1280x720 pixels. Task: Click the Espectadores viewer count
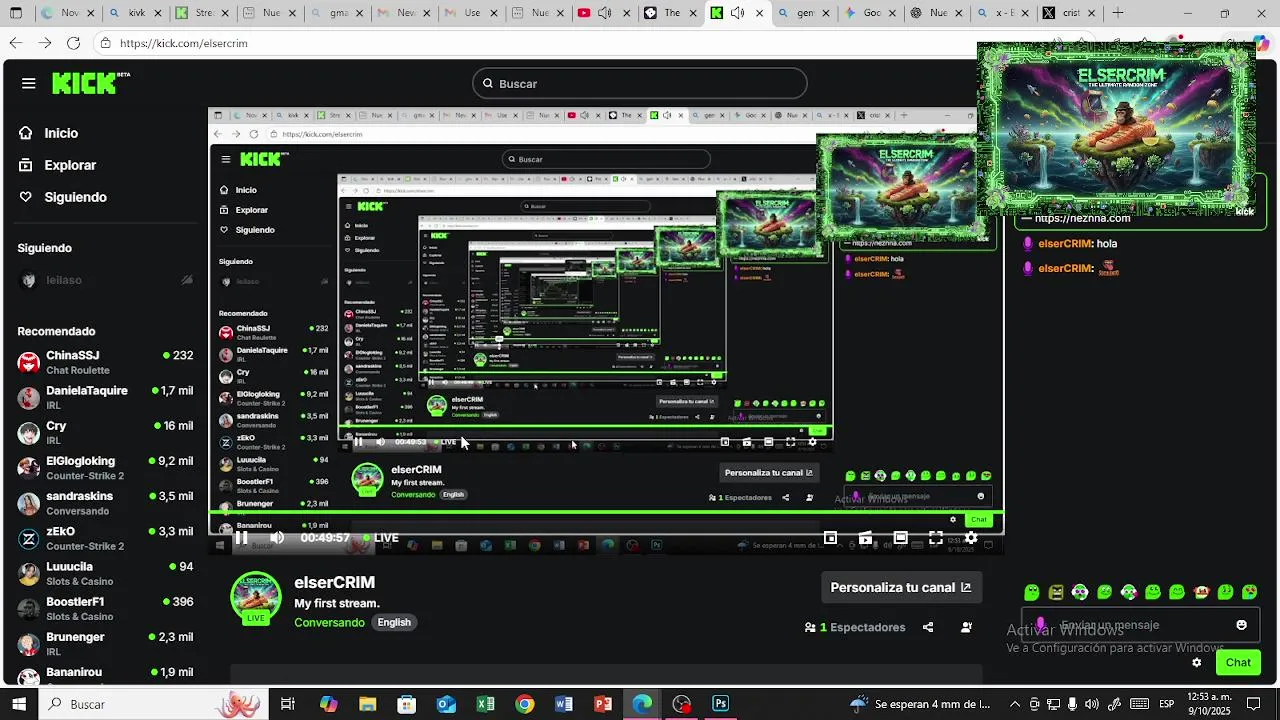pyautogui.click(x=855, y=627)
